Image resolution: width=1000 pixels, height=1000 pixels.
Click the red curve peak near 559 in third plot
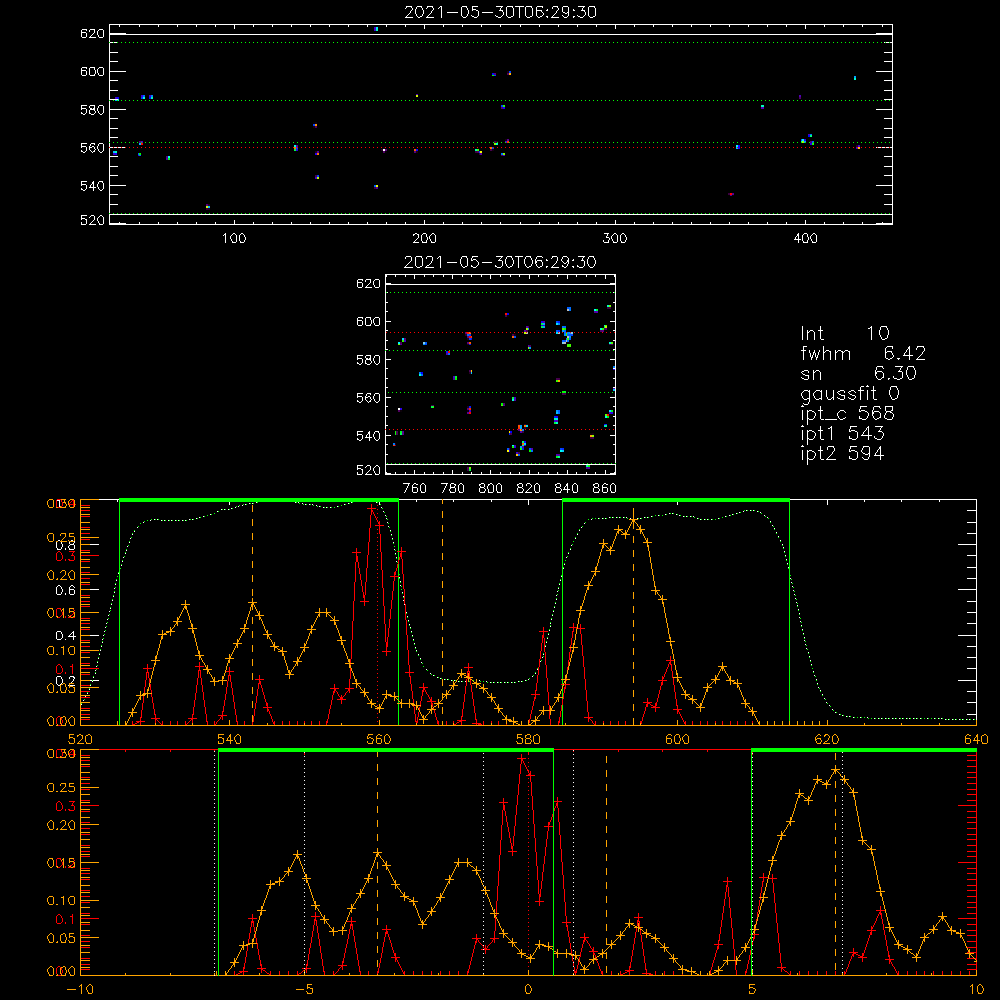tap(372, 508)
